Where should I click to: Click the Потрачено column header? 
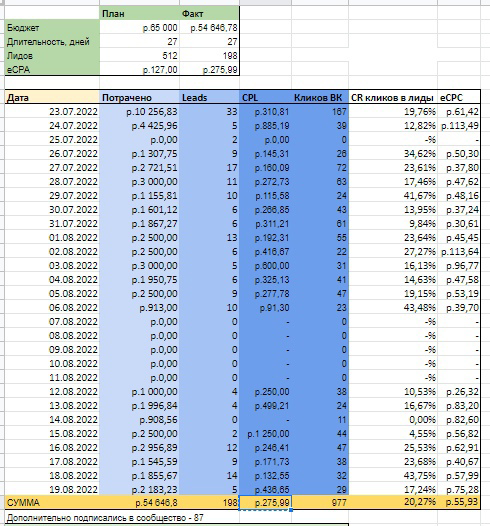140,98
